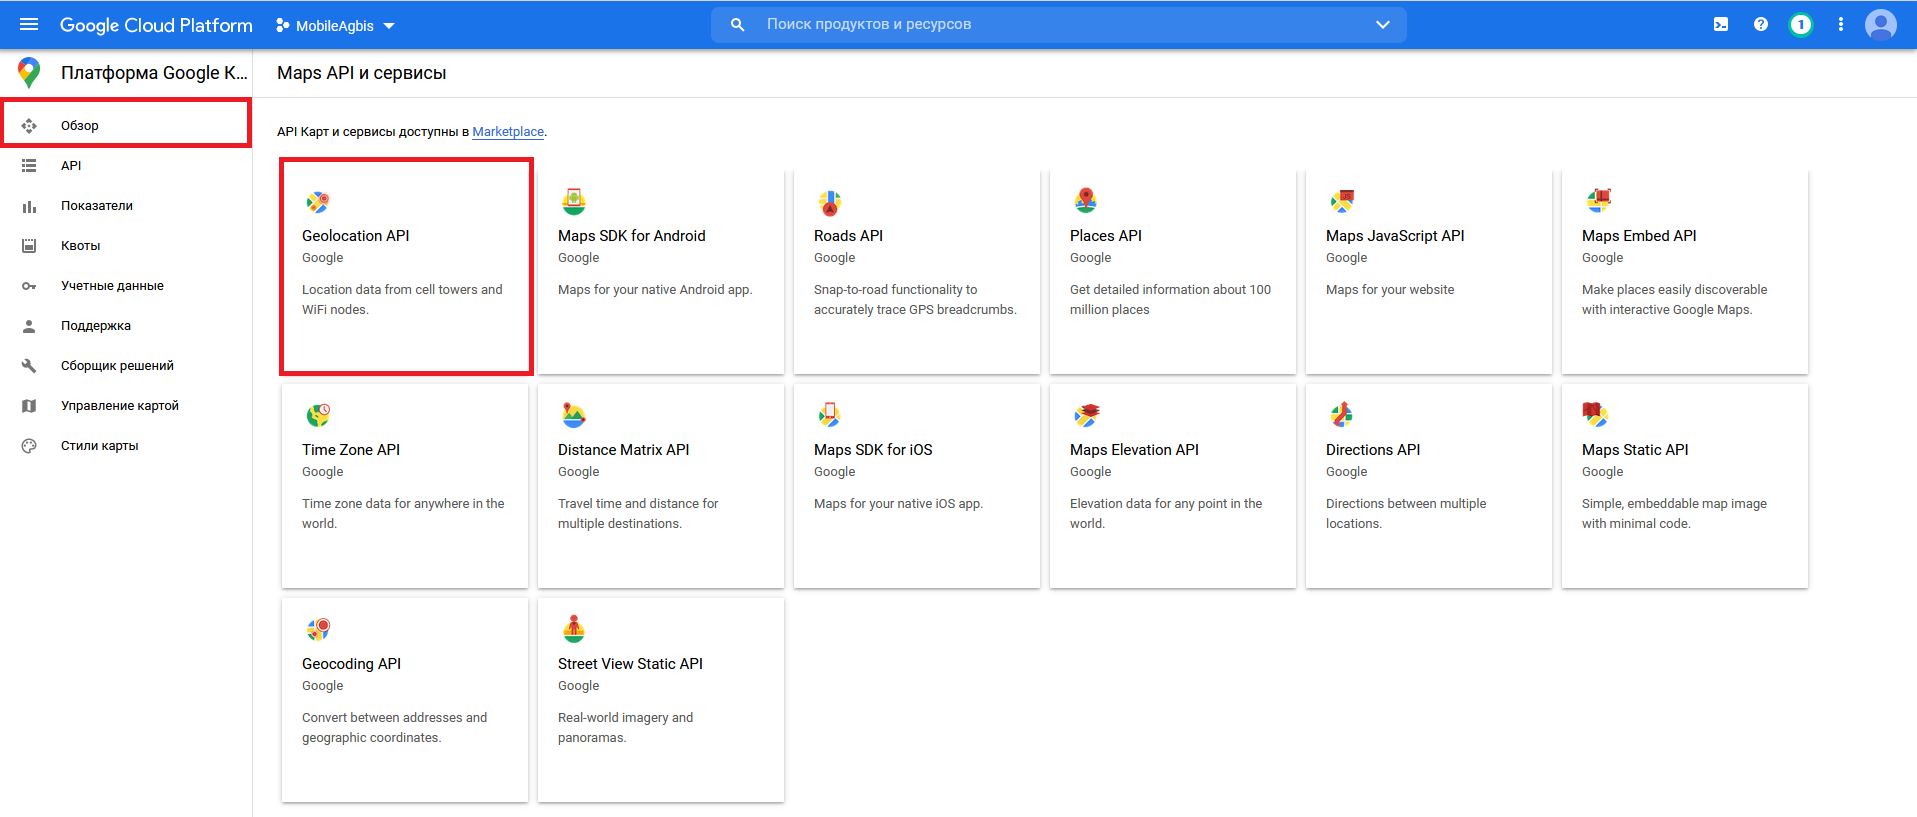The height and width of the screenshot is (817, 1917).
Task: Activate Cloud Shell terminal icon
Action: [x=1721, y=25]
